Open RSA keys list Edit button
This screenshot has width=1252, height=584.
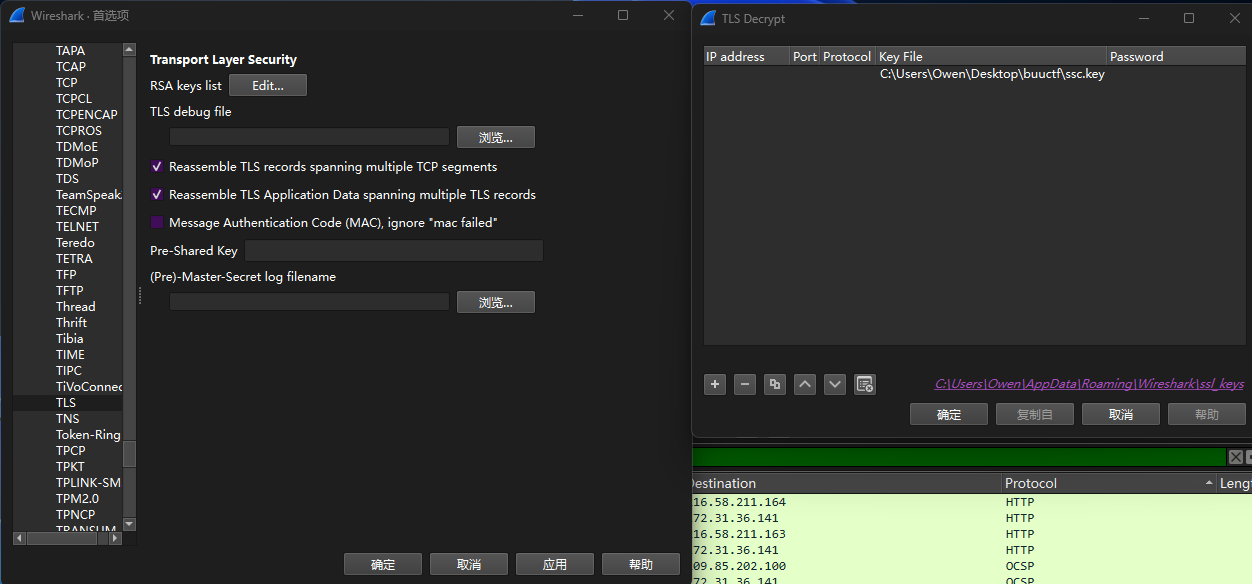point(268,86)
